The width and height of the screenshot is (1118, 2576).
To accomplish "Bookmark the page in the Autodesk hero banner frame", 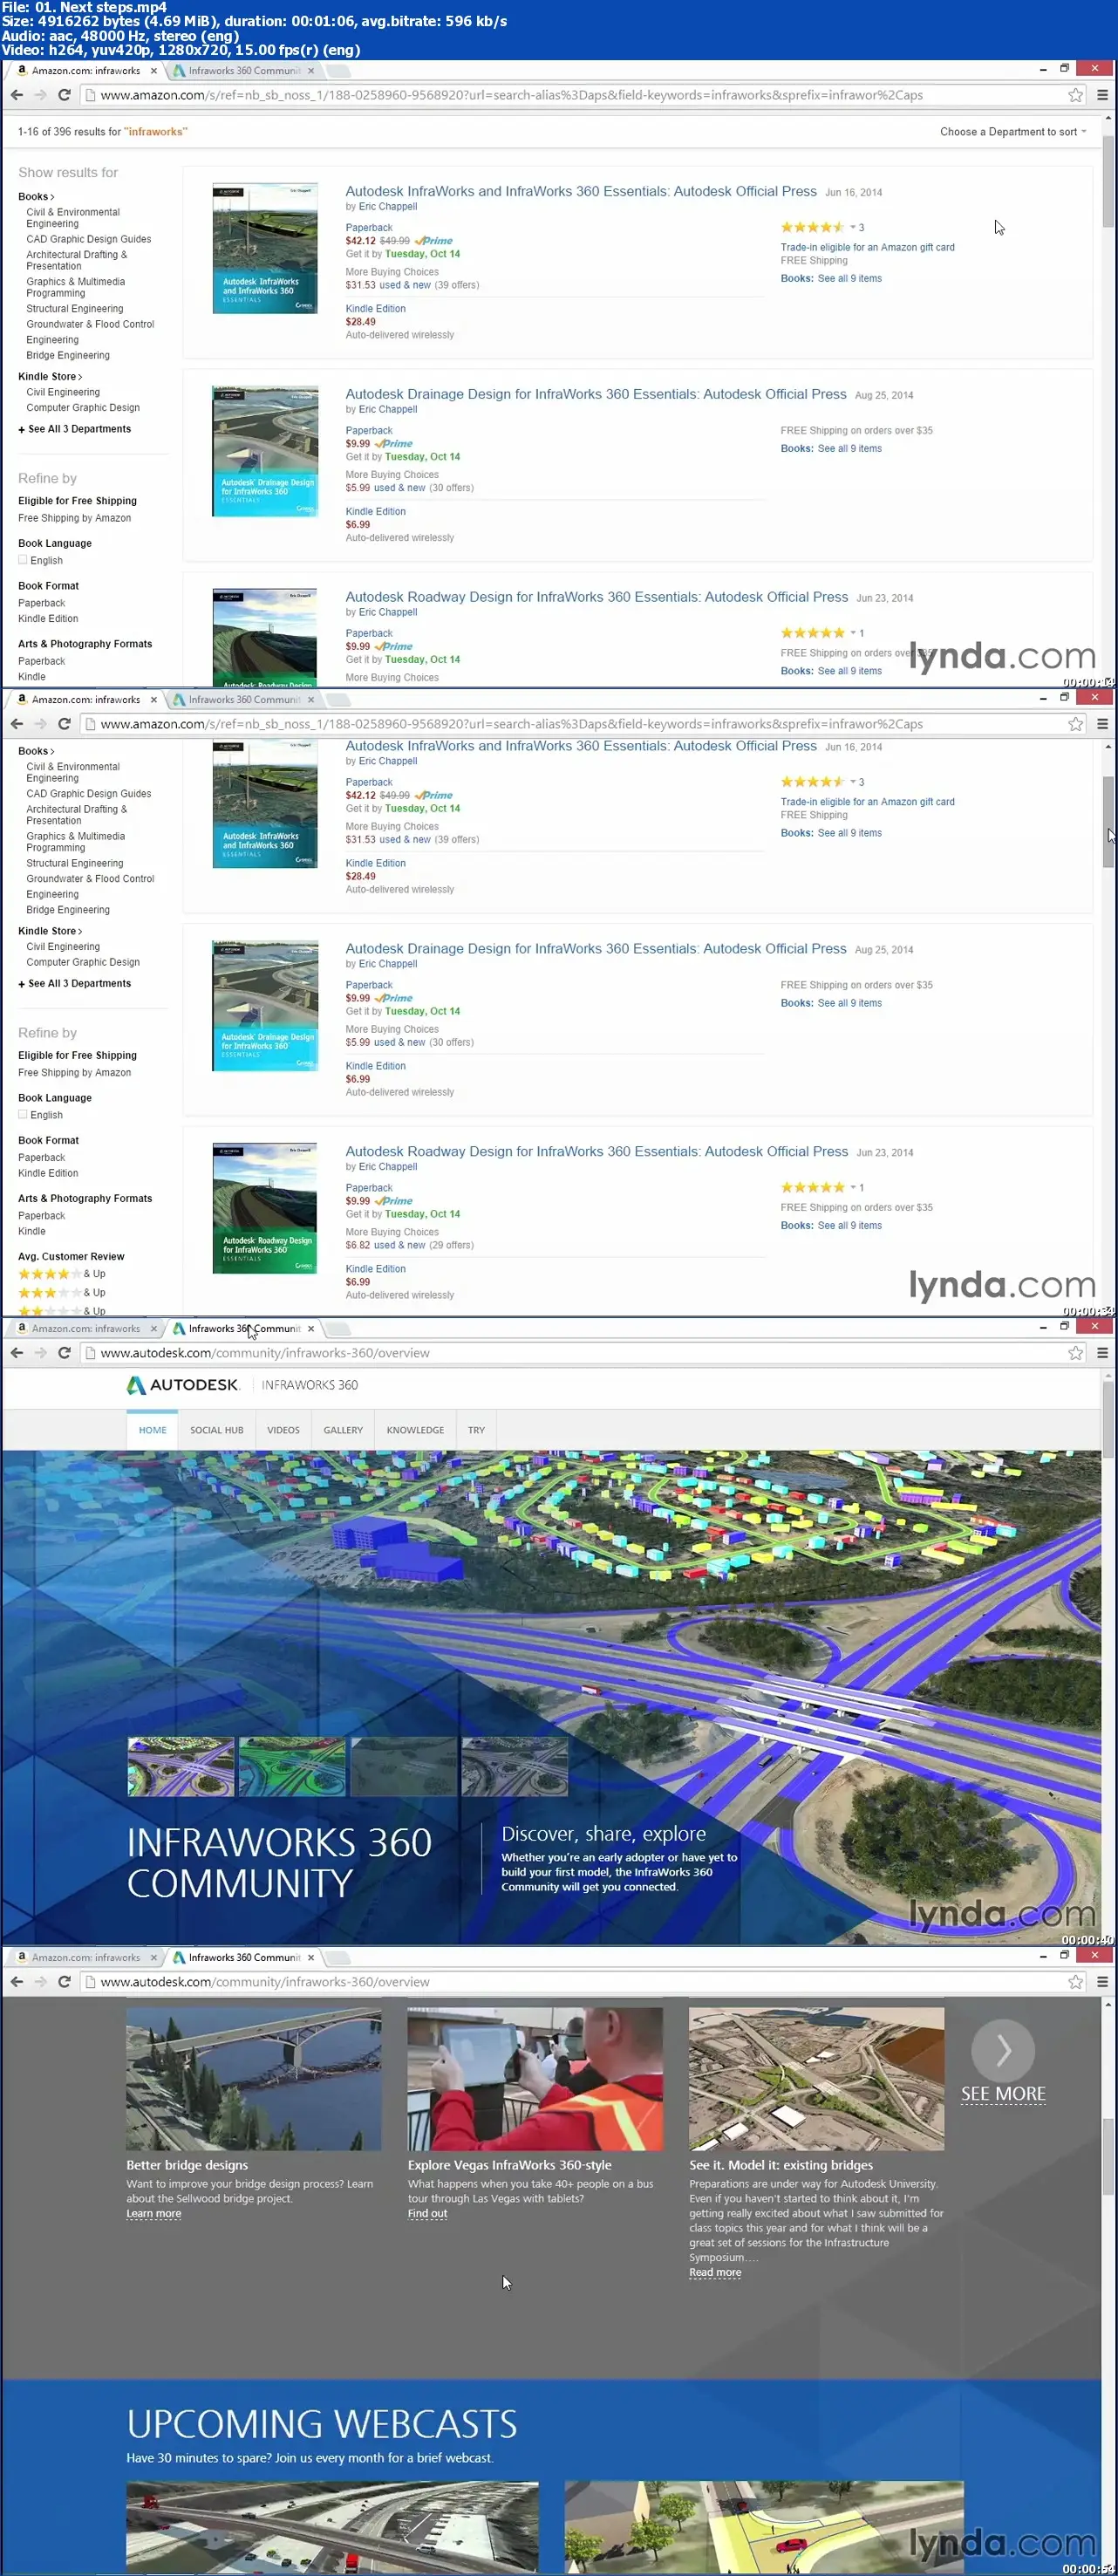I will [x=1075, y=1352].
